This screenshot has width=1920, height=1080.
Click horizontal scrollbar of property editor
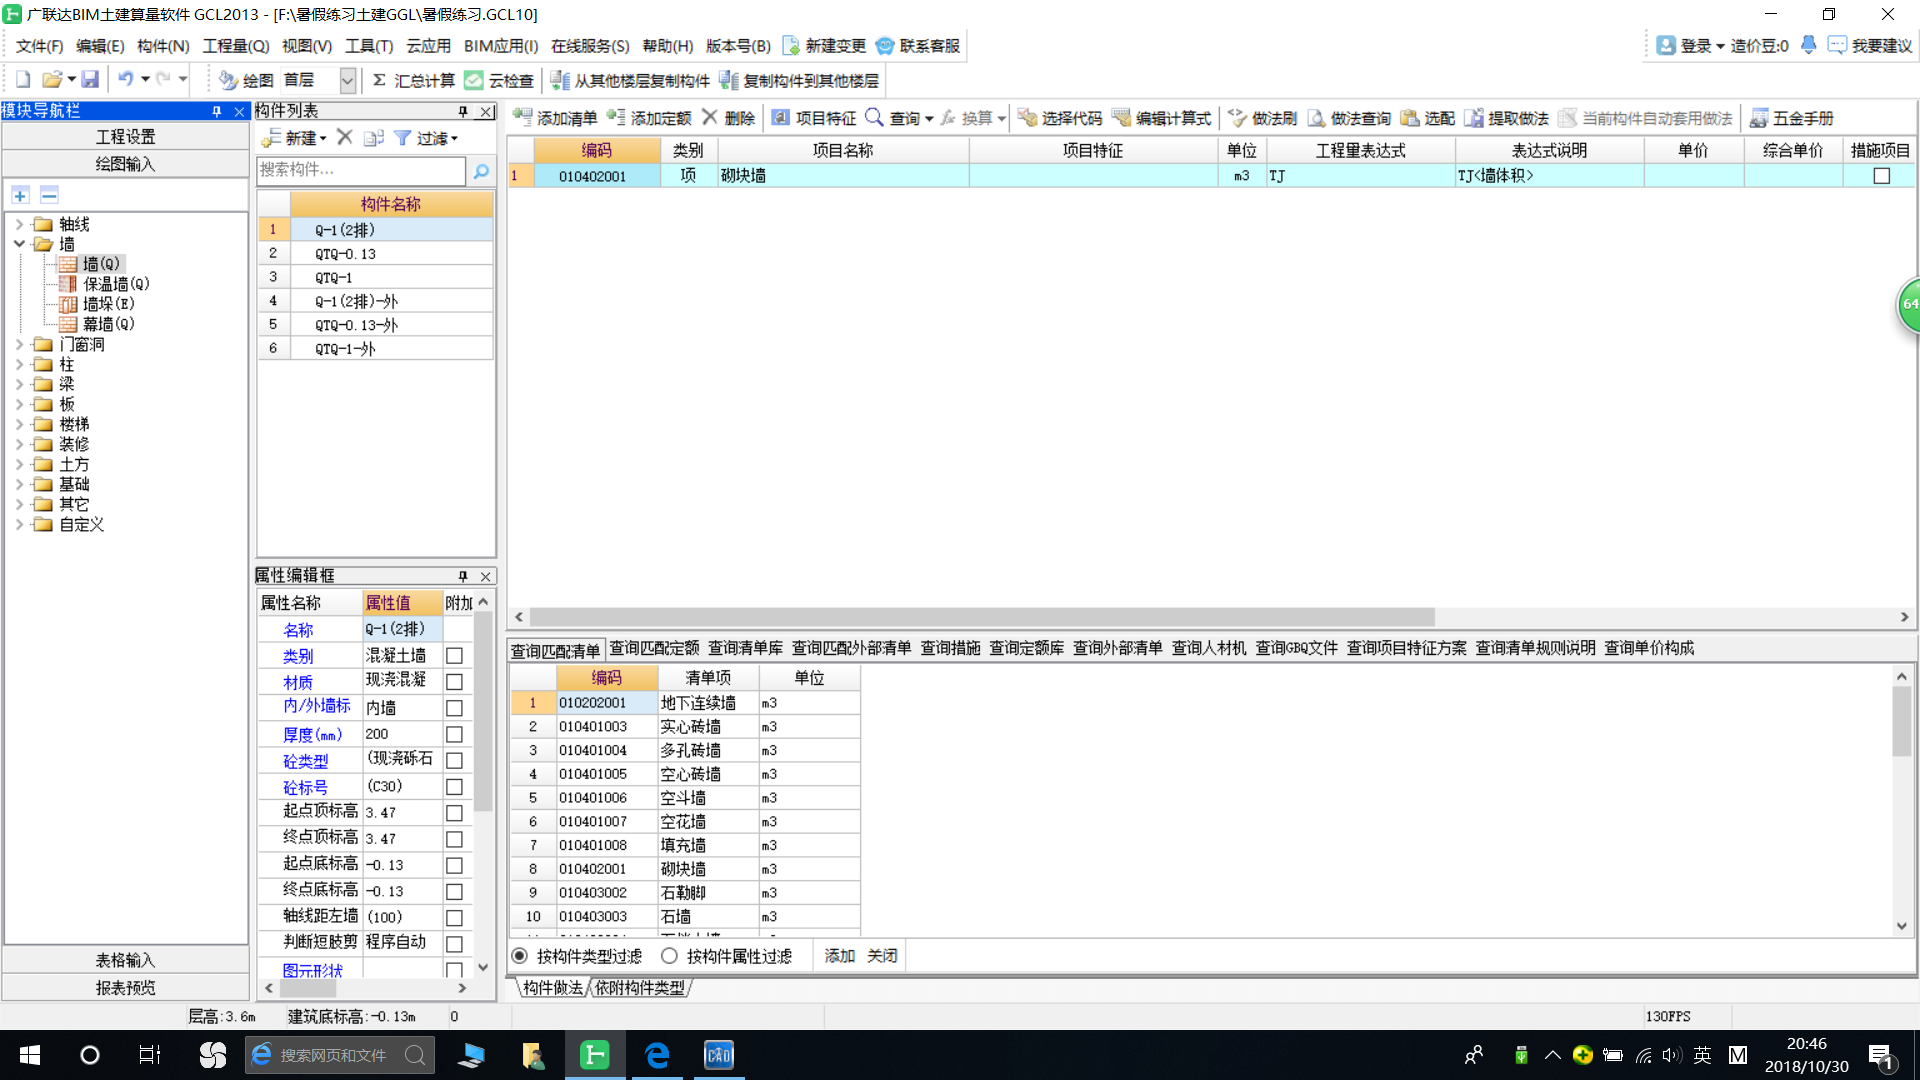pos(306,988)
